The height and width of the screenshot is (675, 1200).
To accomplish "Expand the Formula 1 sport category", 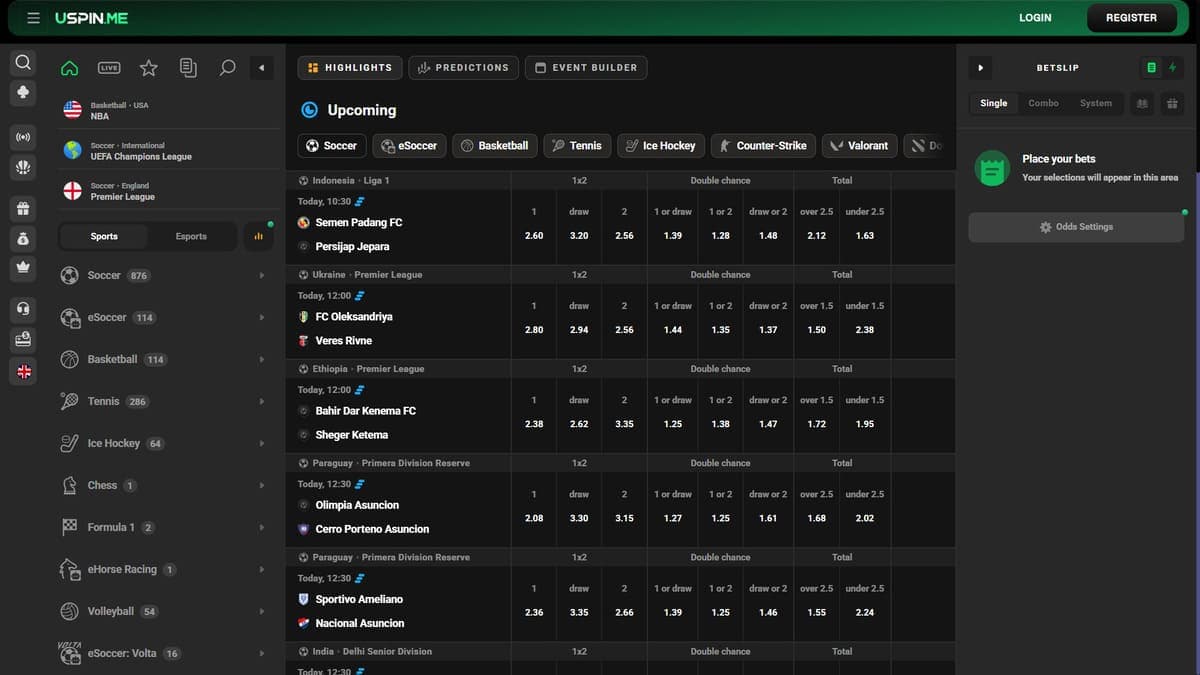I will [164, 528].
